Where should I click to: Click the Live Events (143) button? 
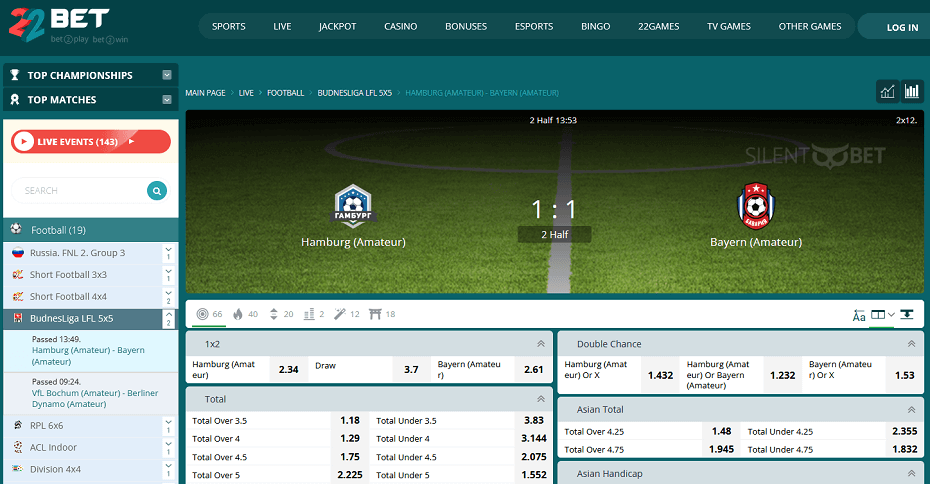[x=91, y=142]
